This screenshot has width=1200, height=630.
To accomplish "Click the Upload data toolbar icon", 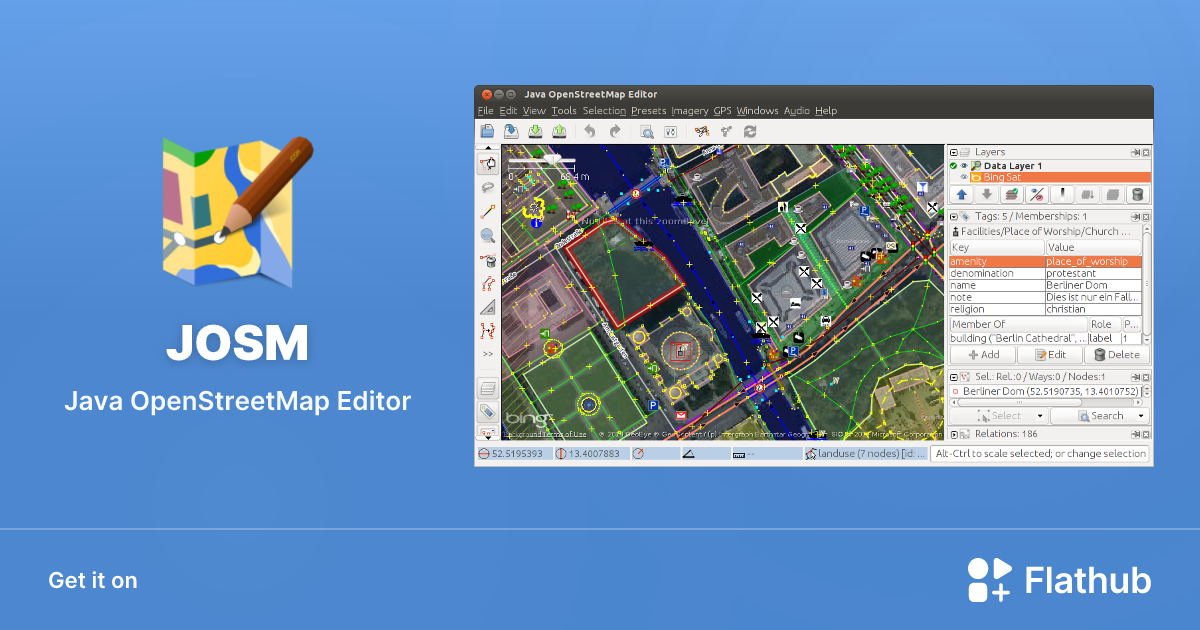I will [560, 131].
